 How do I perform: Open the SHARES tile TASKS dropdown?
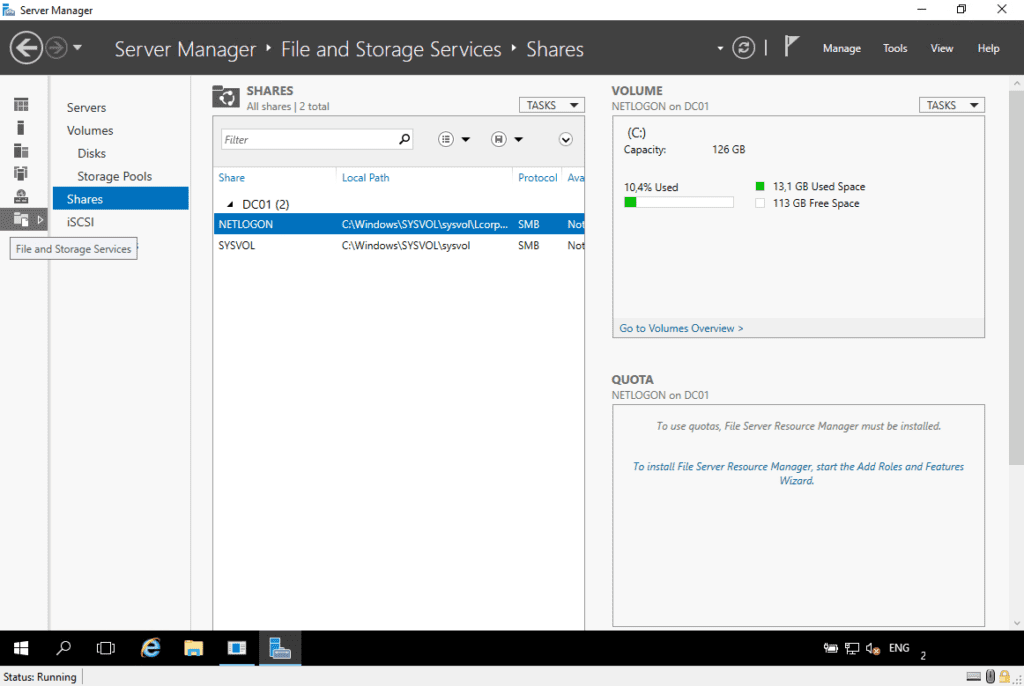551,105
